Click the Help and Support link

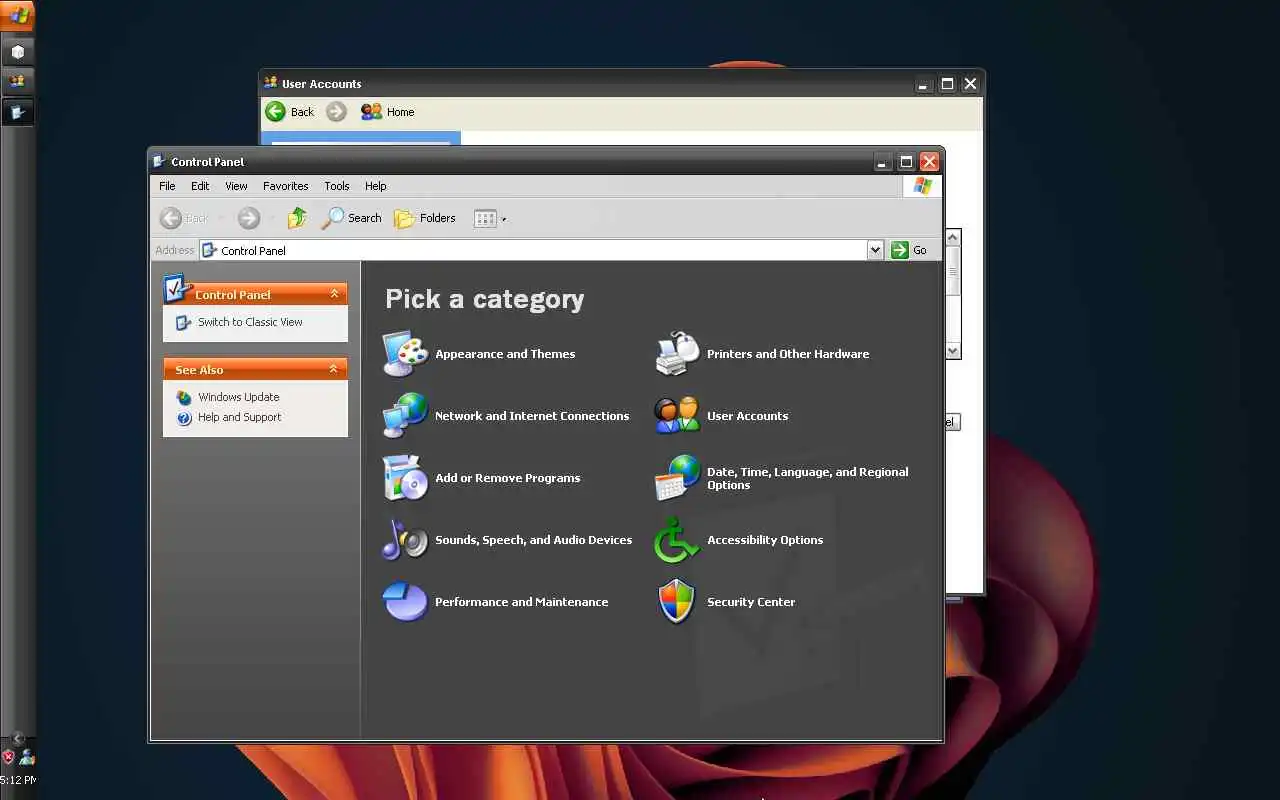point(239,417)
